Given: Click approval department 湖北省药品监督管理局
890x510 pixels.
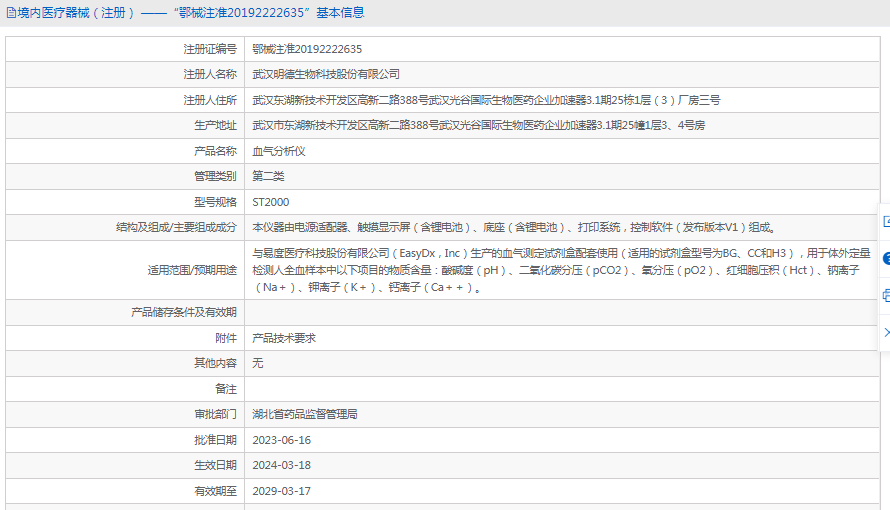Looking at the screenshot, I should (x=304, y=414).
